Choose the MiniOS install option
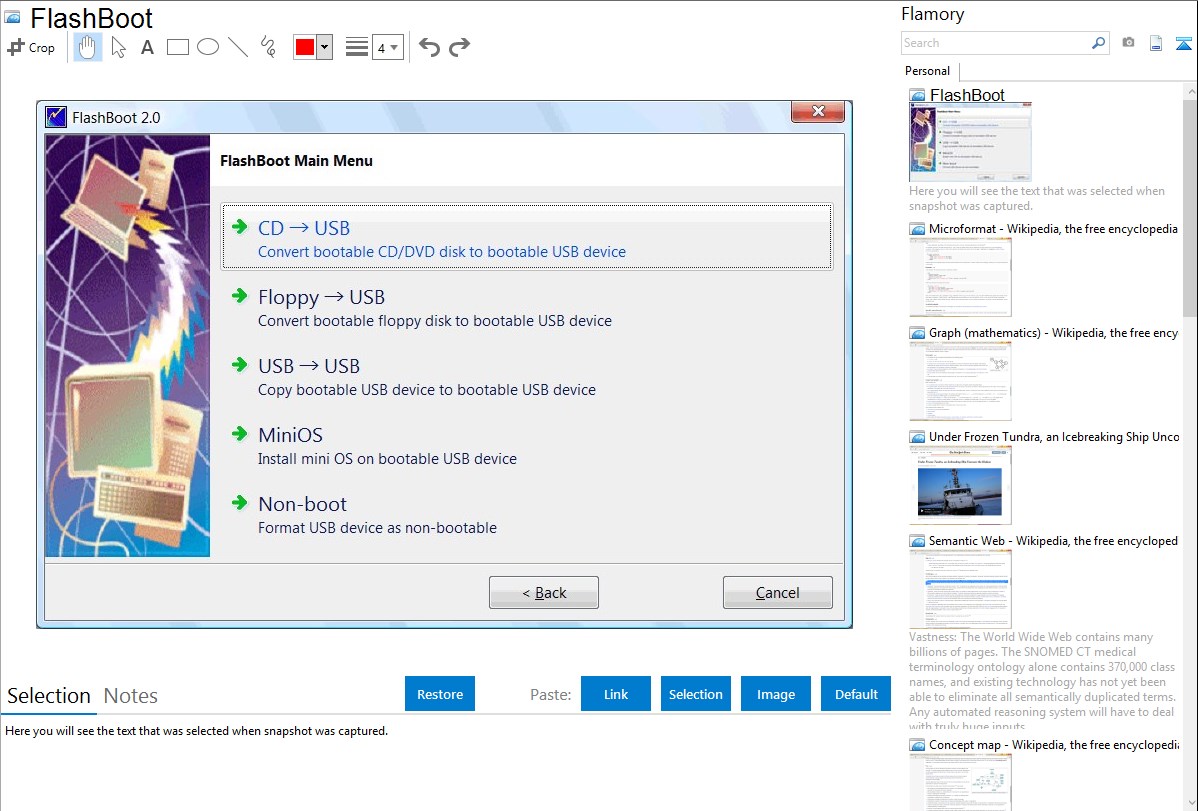Viewport: 1198px width, 811px height. 527,446
